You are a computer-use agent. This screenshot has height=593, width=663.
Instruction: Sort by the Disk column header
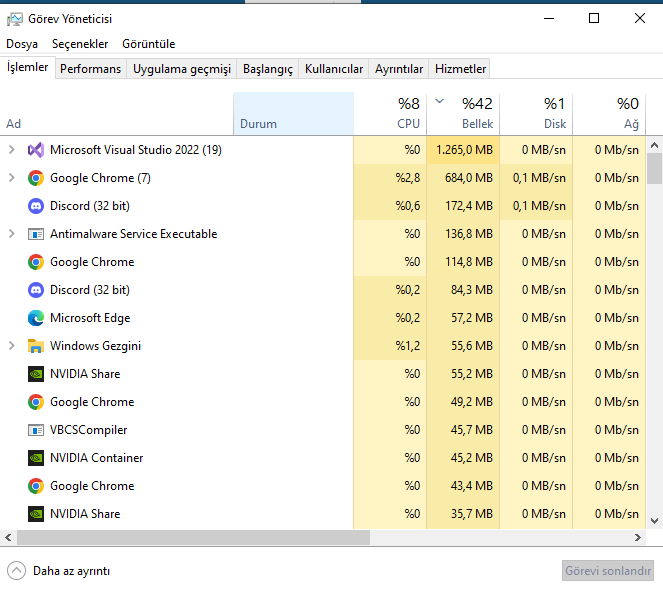pos(536,114)
